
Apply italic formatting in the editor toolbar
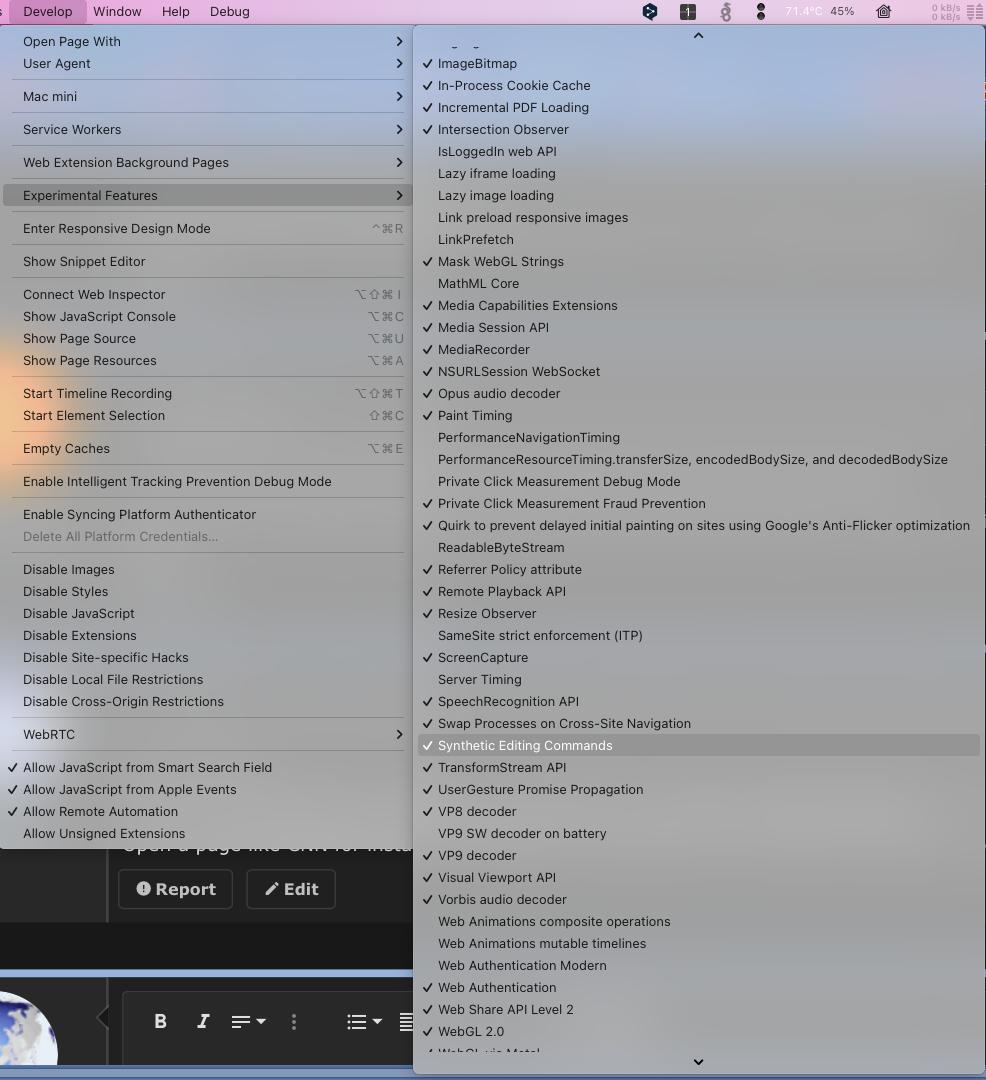pyautogui.click(x=203, y=1021)
